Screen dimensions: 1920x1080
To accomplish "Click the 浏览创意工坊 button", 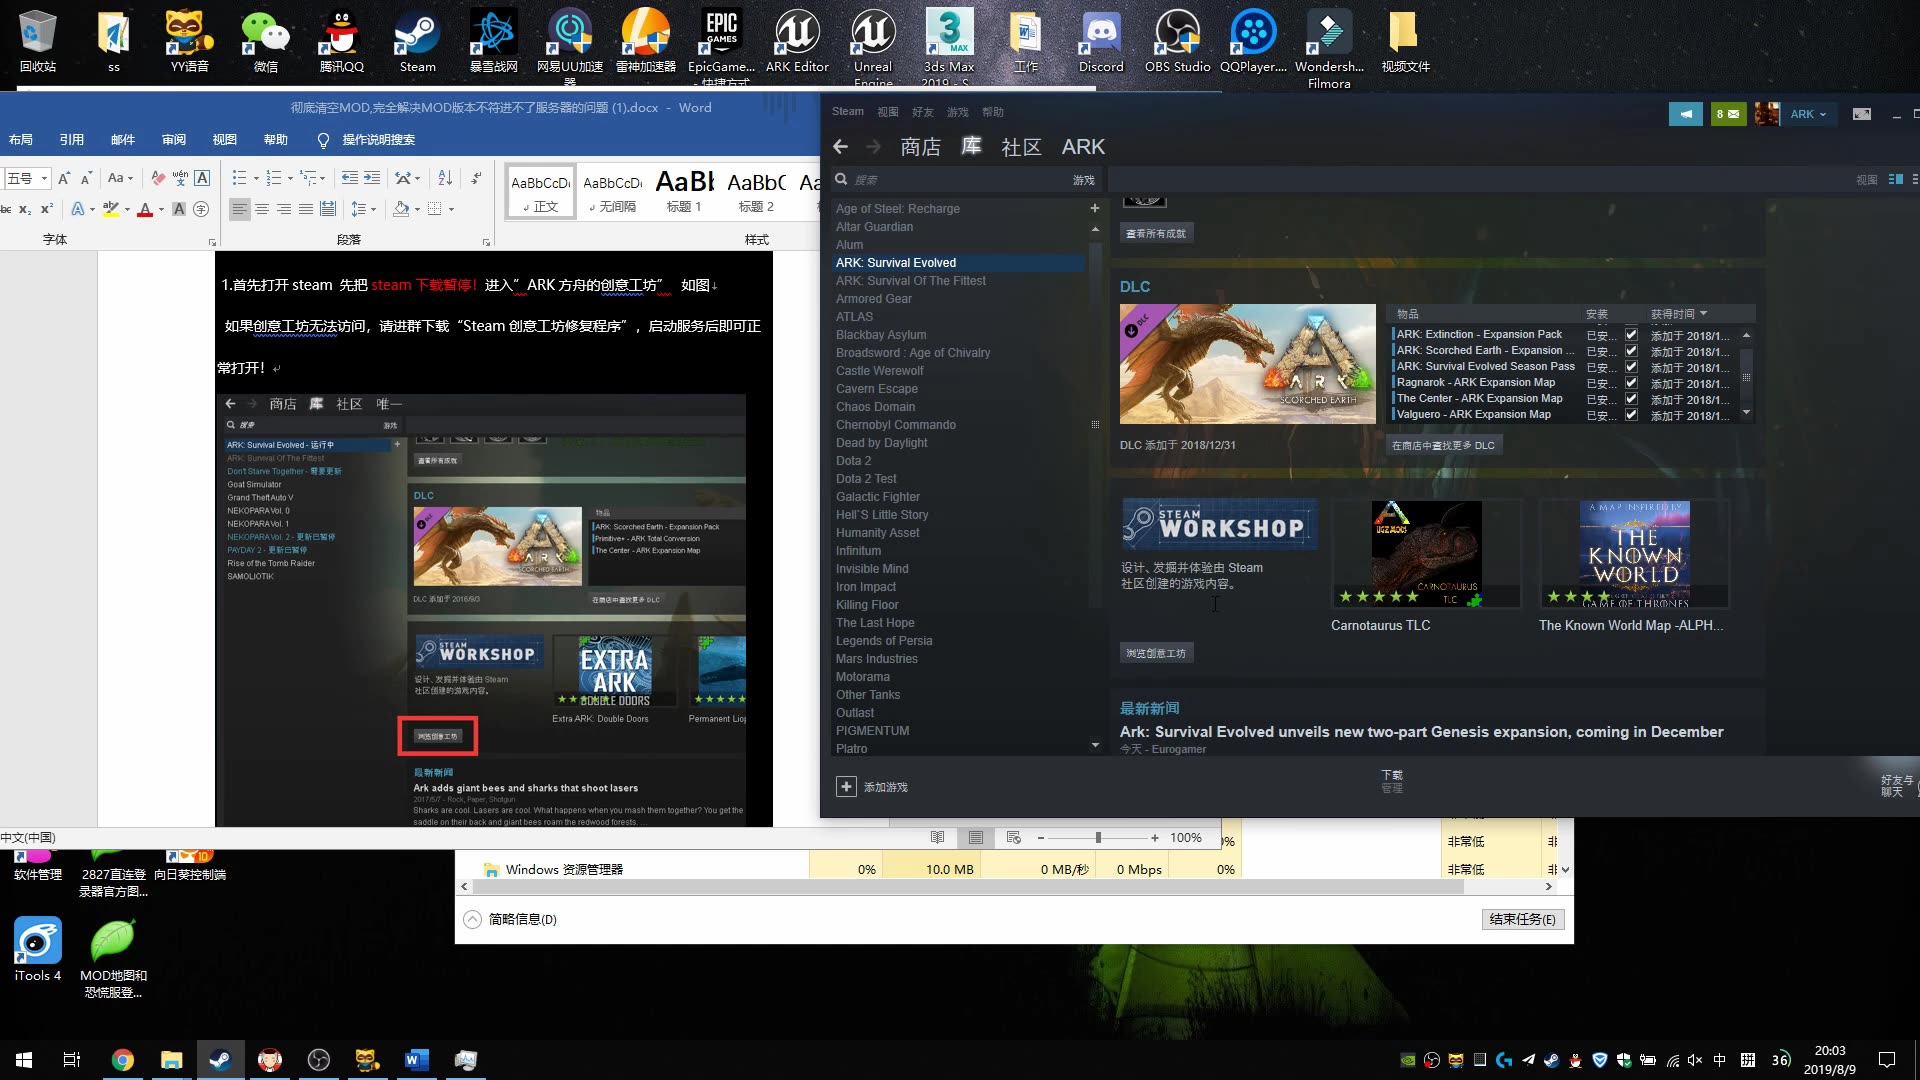I will pyautogui.click(x=1156, y=653).
